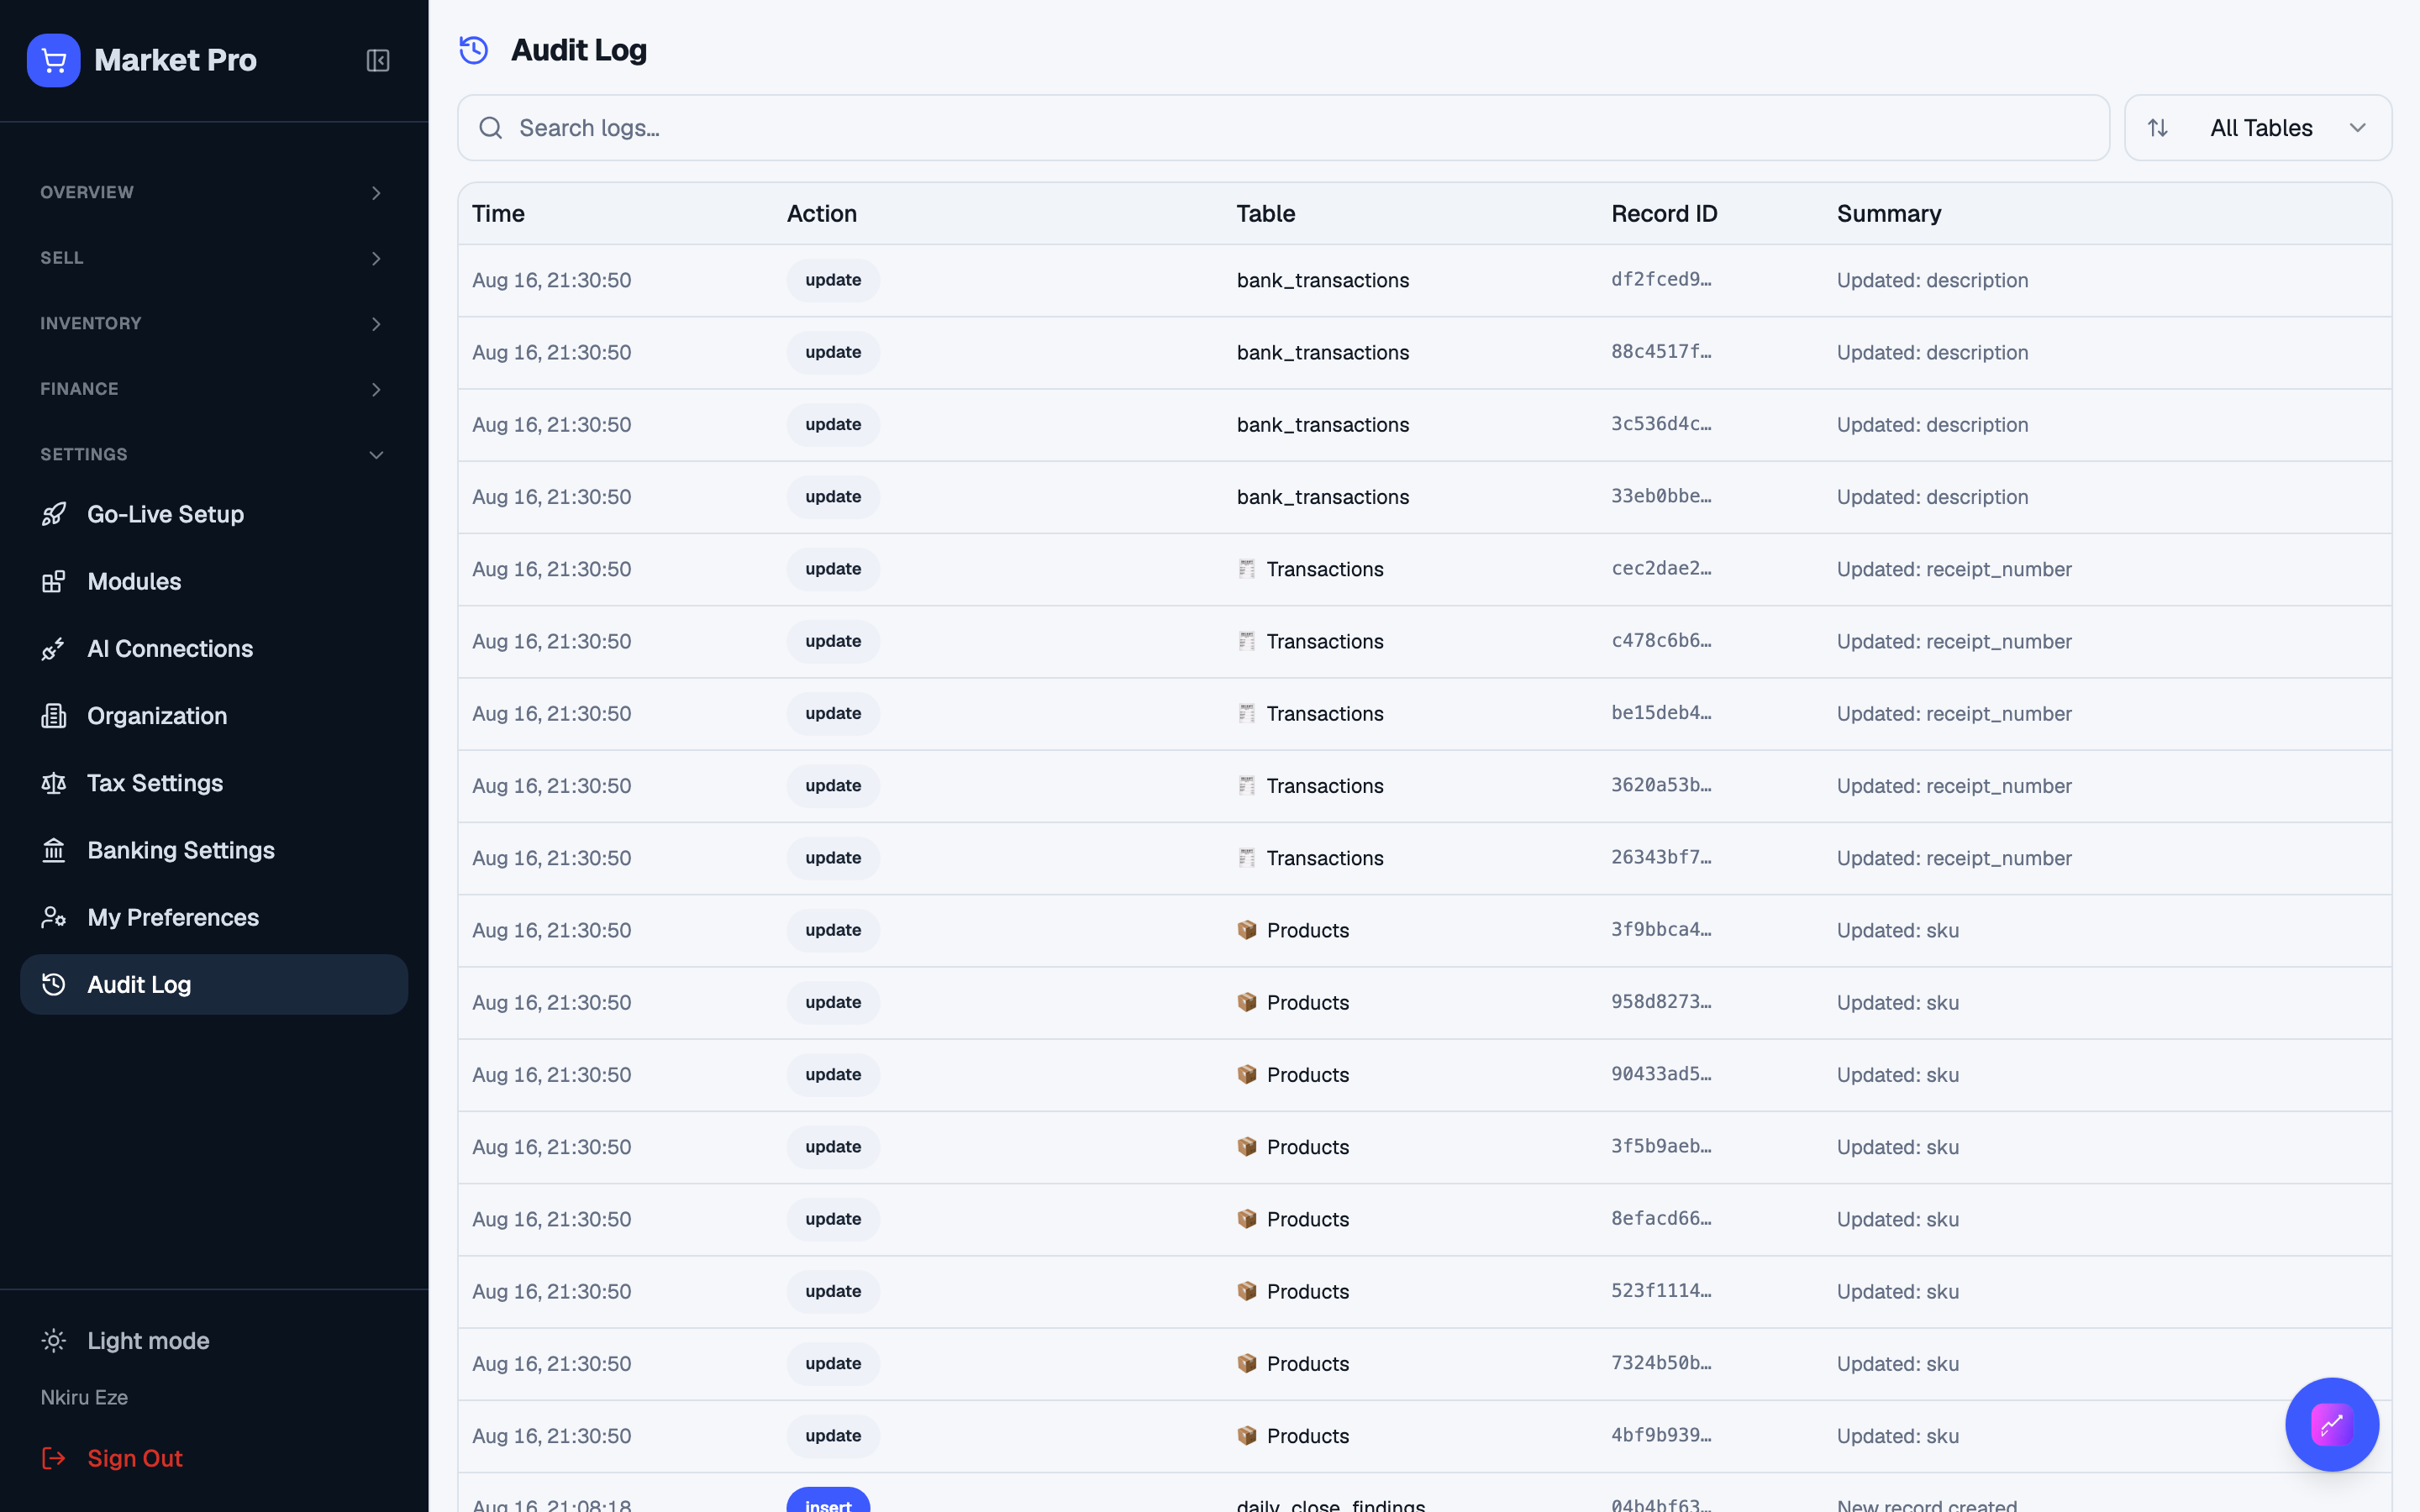Collapse the sidebar panel icon

(x=378, y=60)
